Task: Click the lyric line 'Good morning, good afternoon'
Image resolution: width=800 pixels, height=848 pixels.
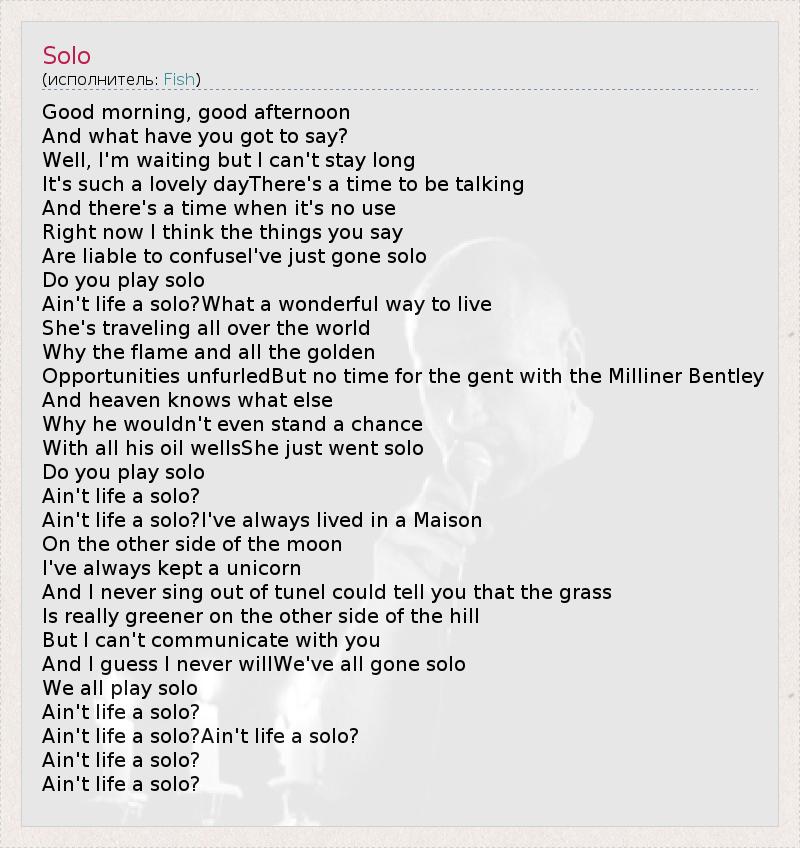Action: (x=196, y=112)
